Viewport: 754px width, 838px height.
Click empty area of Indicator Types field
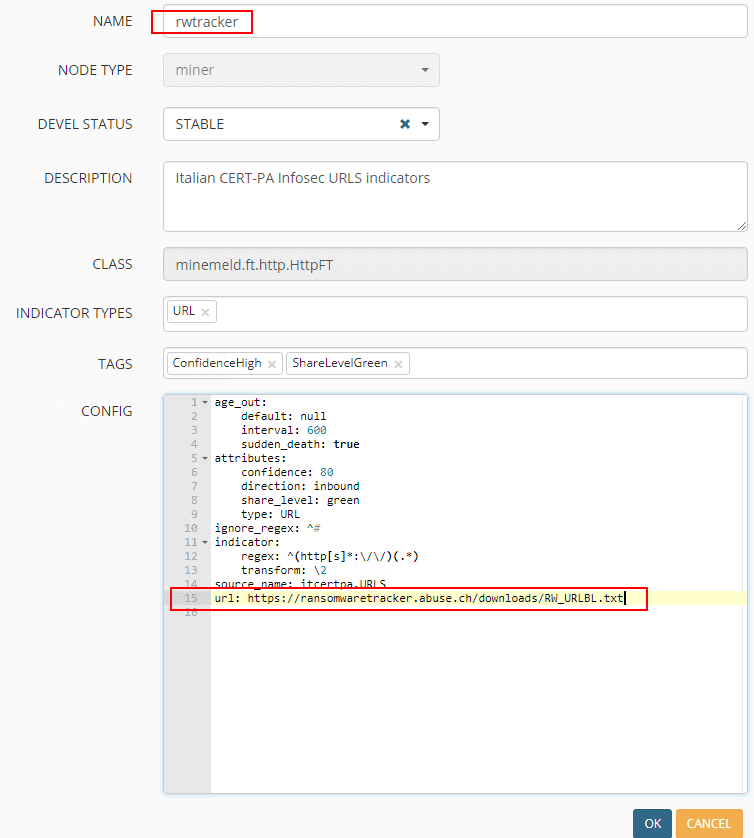tap(480, 313)
